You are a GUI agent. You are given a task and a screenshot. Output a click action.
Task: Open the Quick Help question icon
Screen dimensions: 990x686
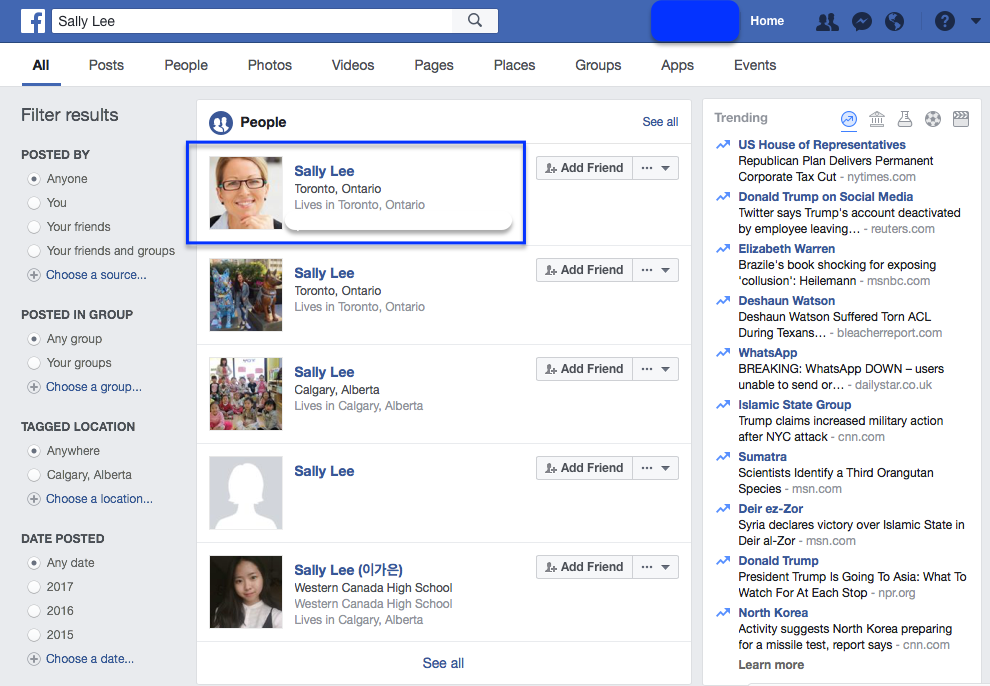click(x=945, y=21)
